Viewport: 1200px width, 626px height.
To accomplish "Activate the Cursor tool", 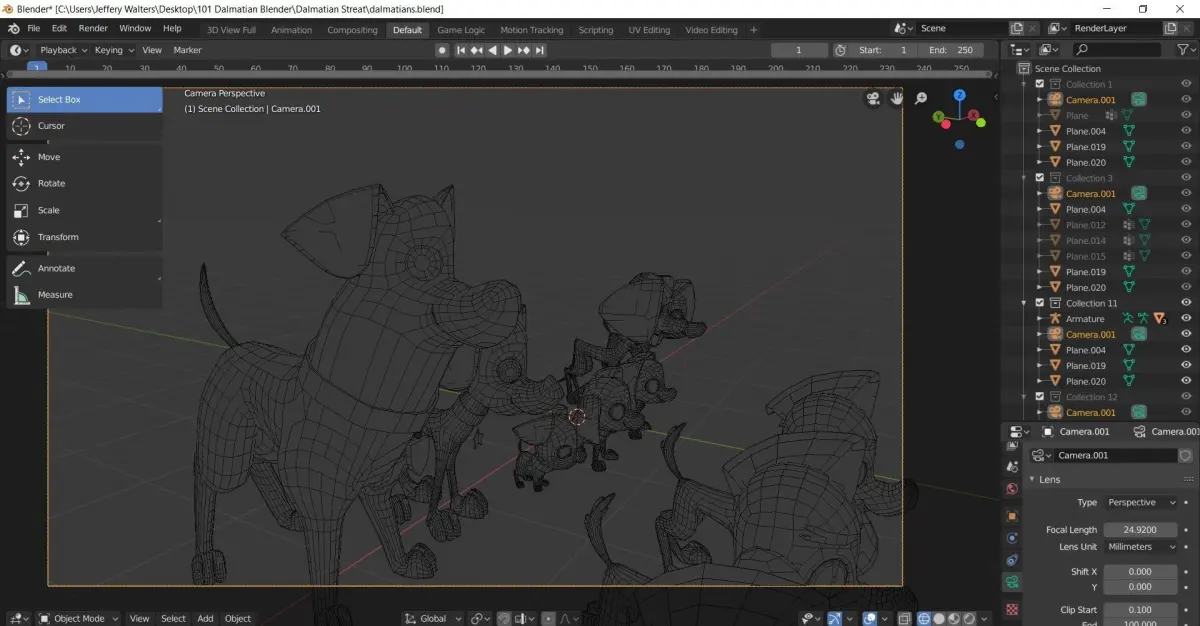I will click(x=84, y=126).
